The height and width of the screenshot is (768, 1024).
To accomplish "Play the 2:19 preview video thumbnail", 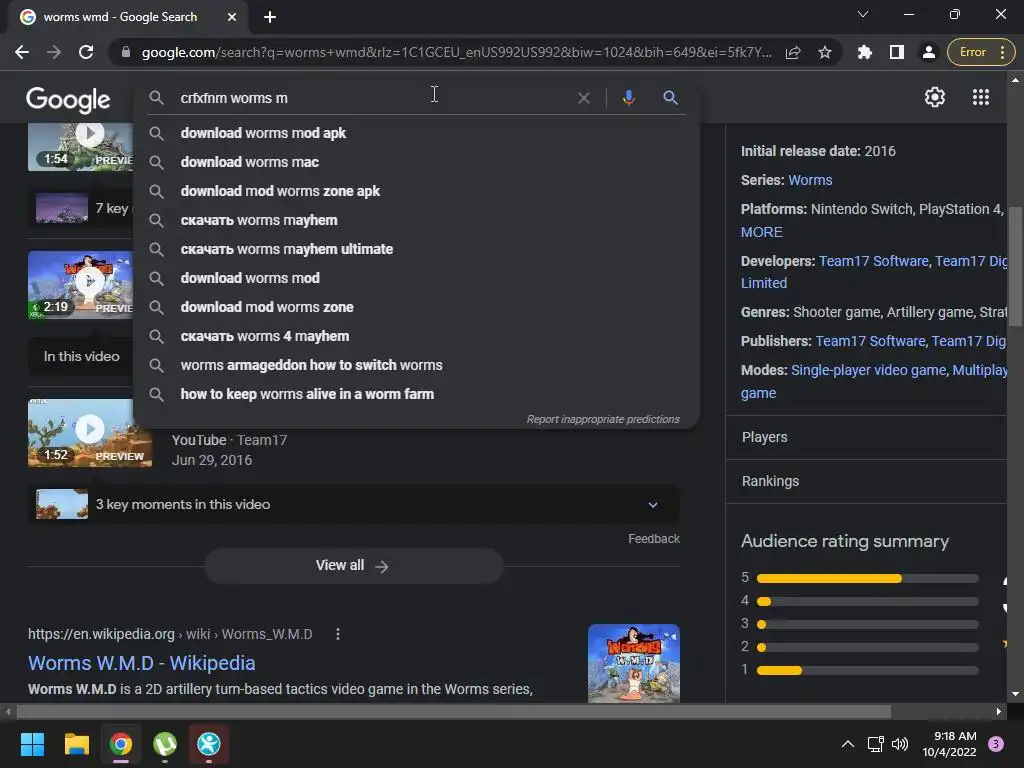I will (x=80, y=285).
